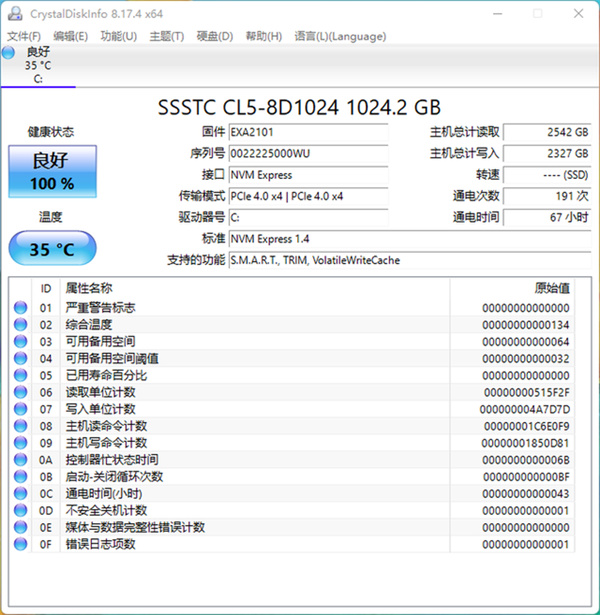Click the status orb for attribute 07
This screenshot has width=600, height=615.
tap(20, 409)
